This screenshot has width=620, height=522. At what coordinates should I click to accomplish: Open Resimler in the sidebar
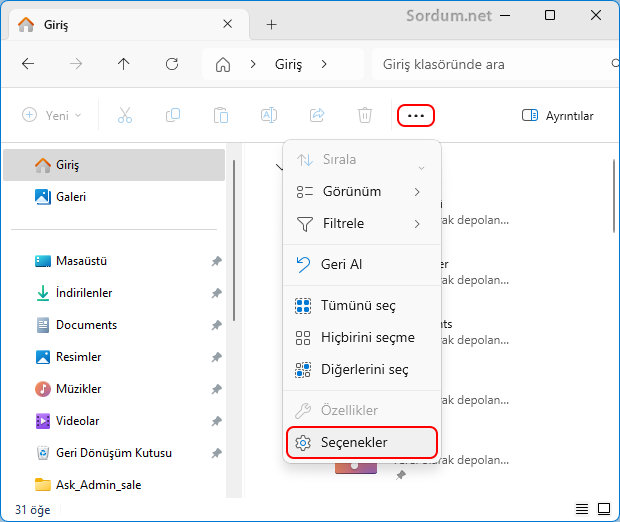pos(114,357)
